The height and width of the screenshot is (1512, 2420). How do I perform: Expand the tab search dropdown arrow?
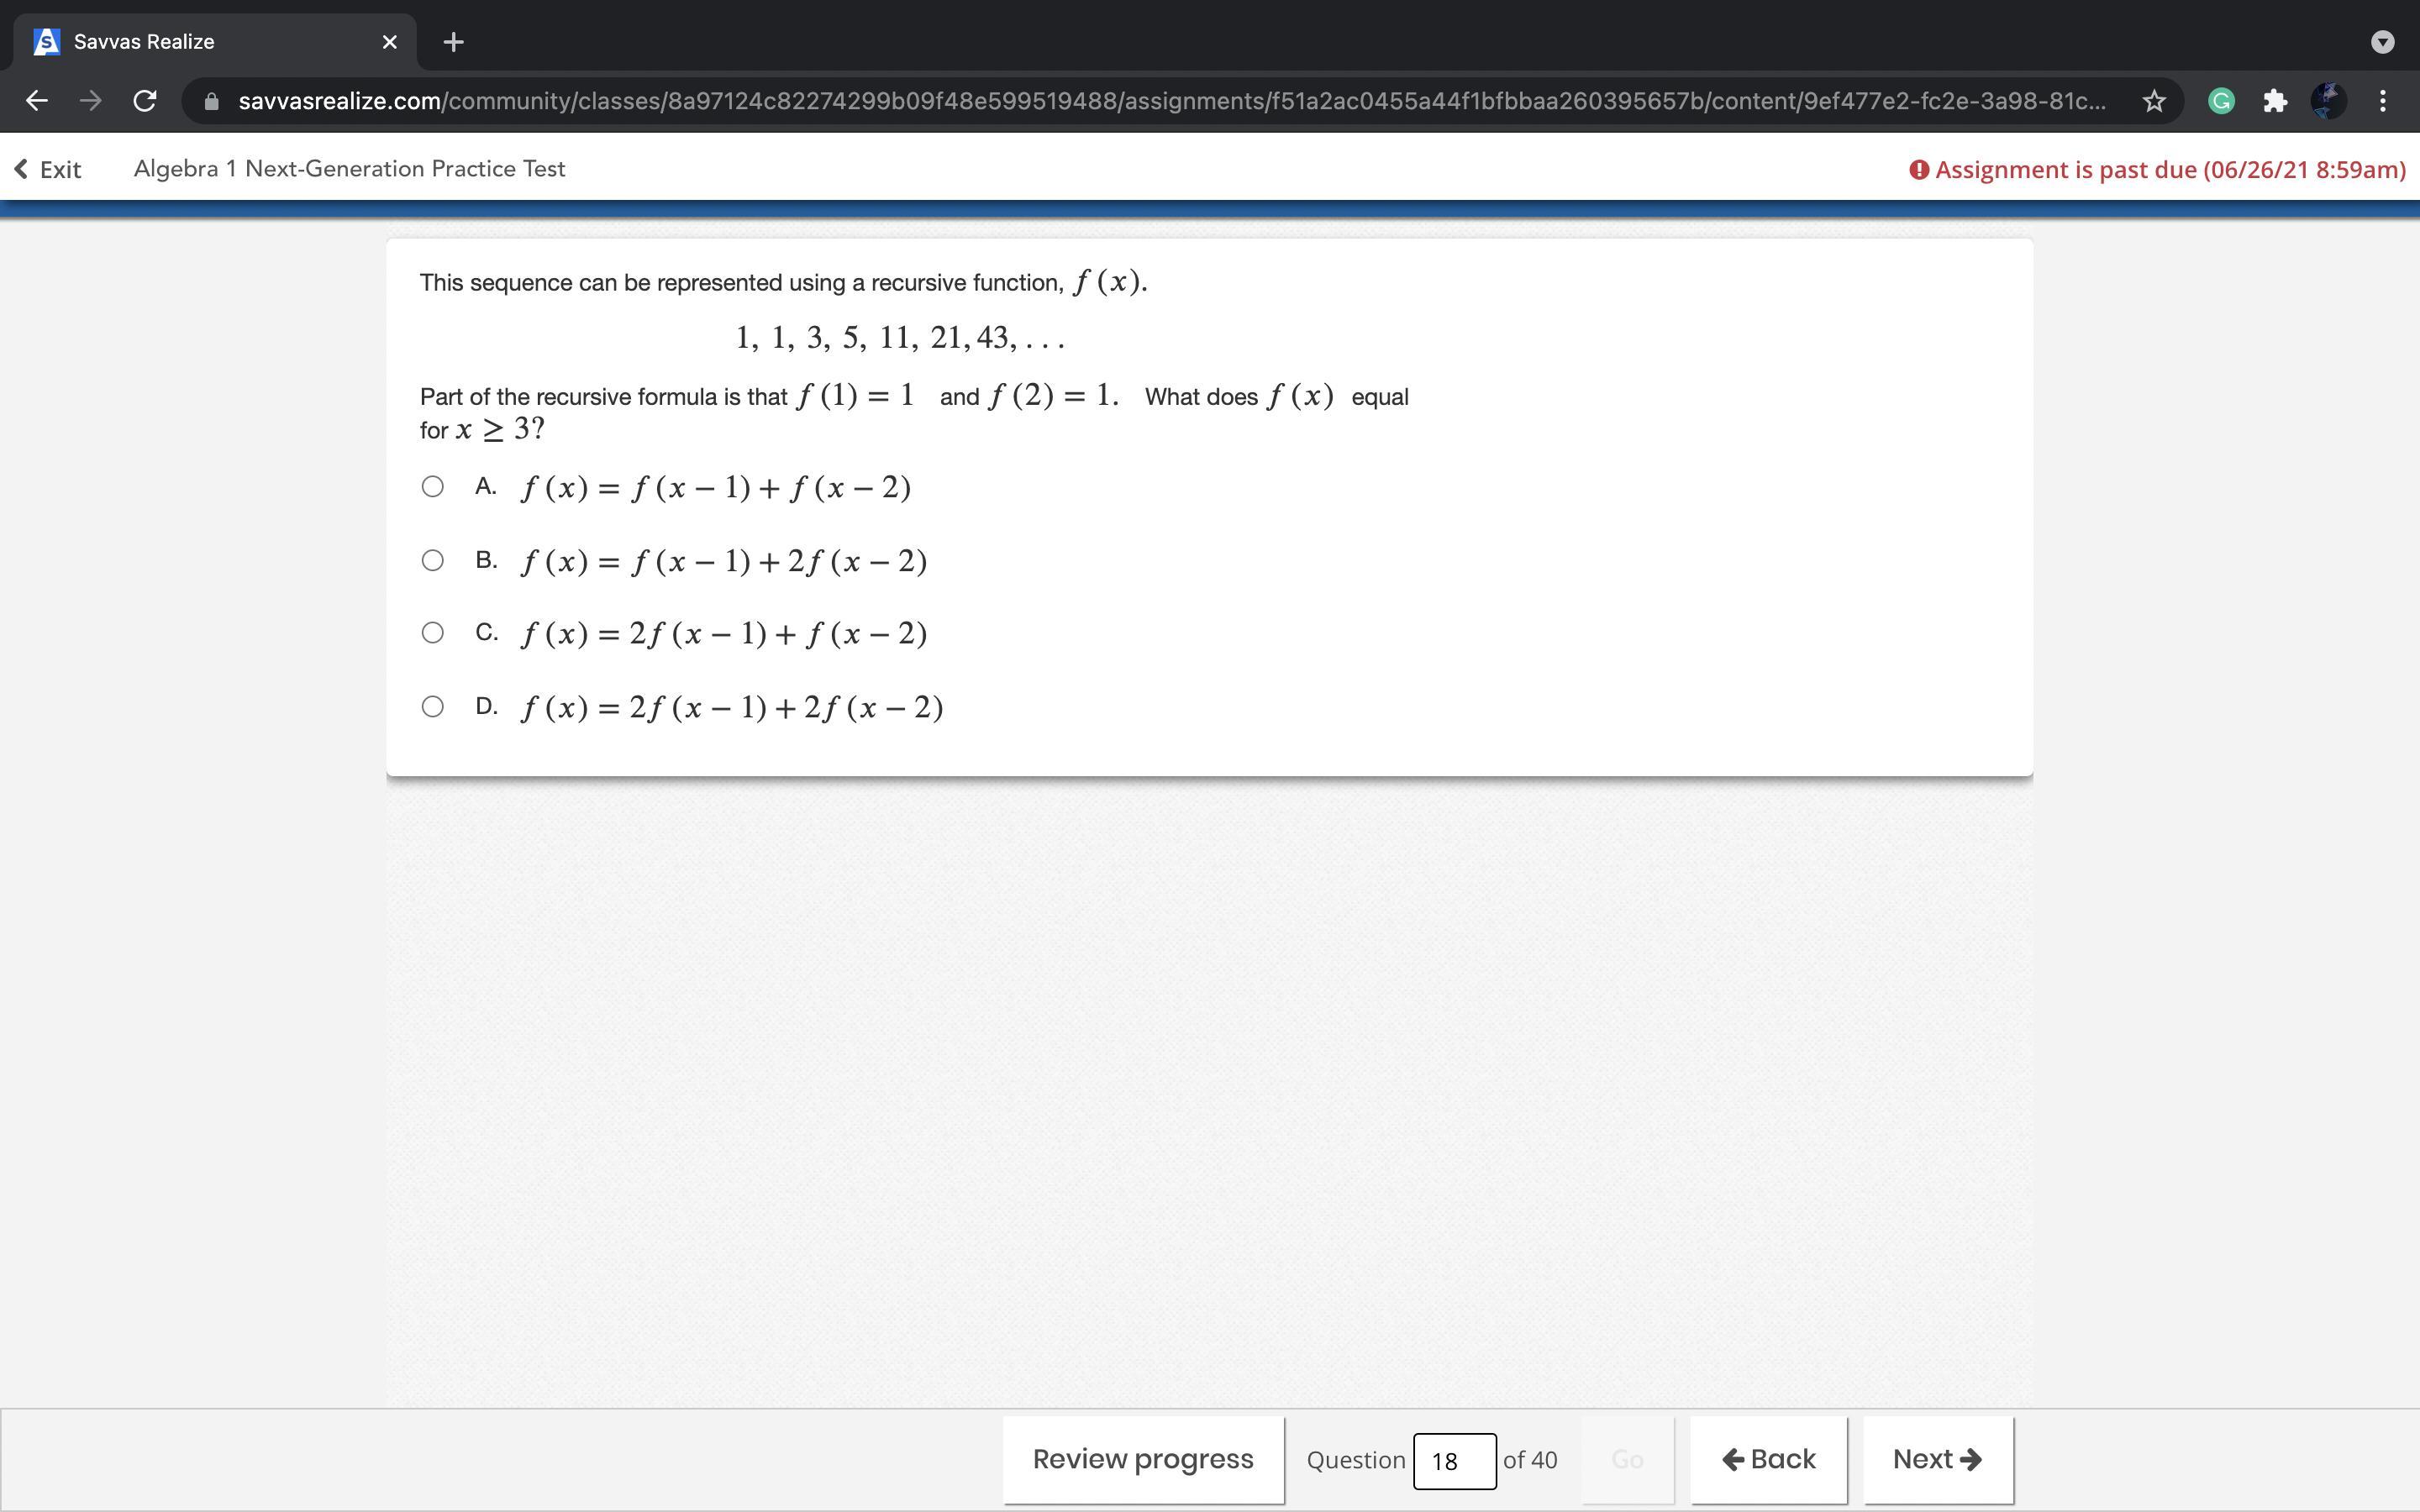click(2383, 42)
